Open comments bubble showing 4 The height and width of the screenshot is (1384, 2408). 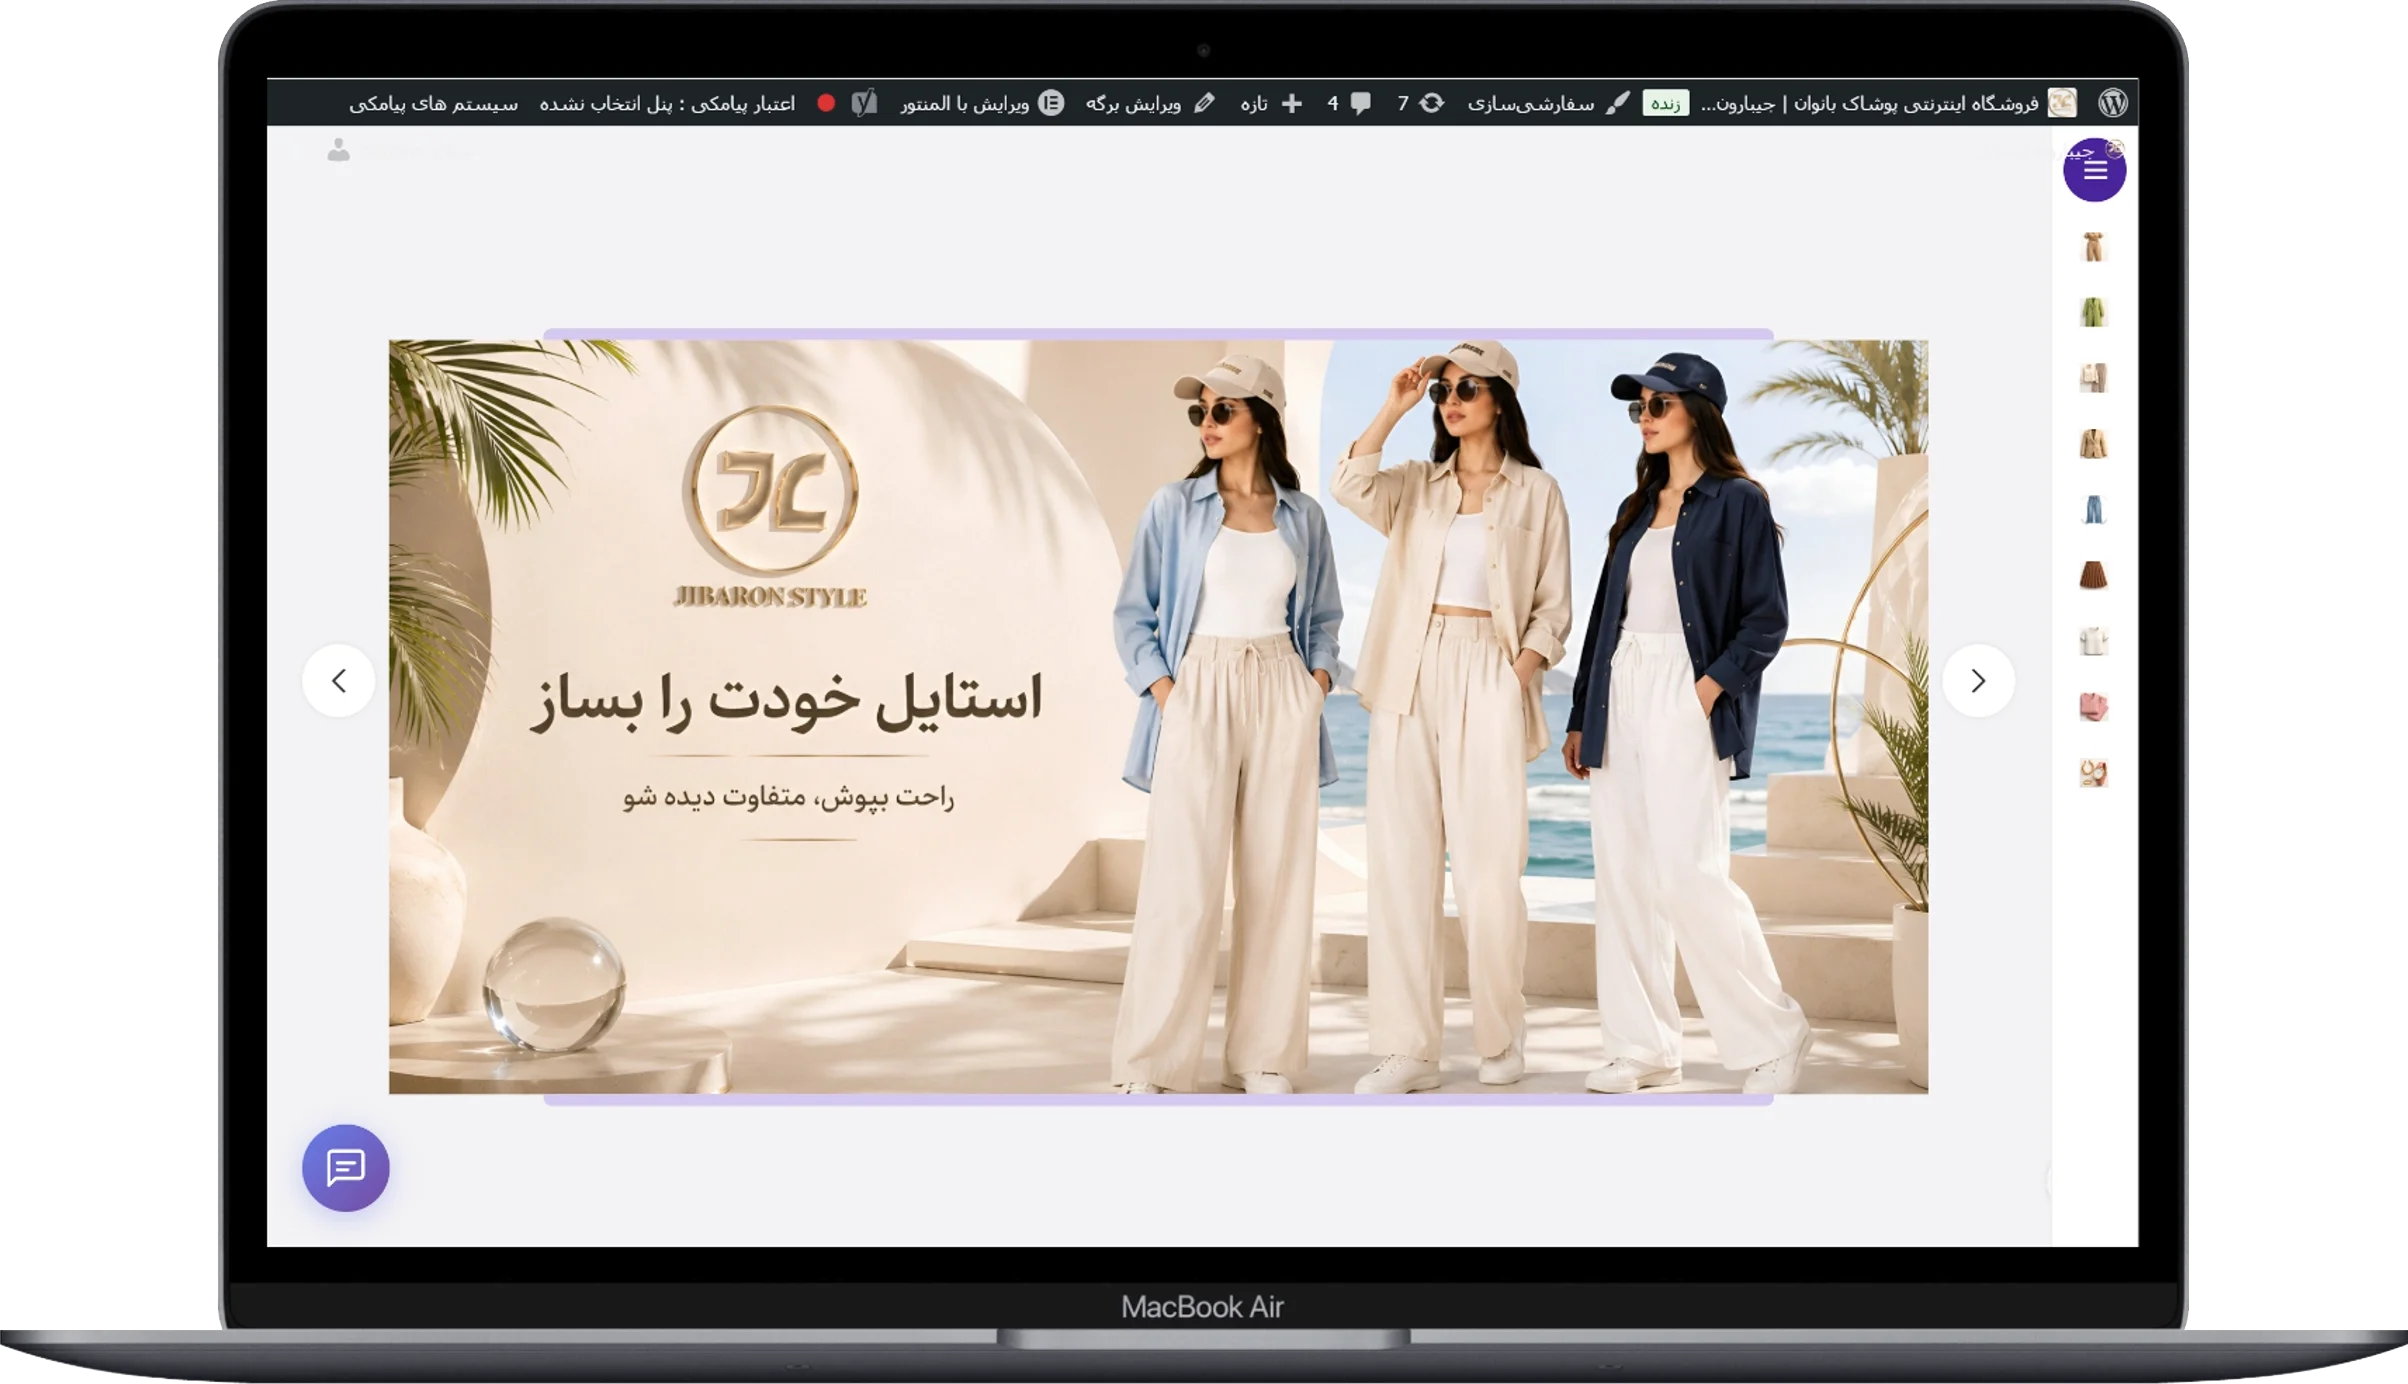[1348, 103]
